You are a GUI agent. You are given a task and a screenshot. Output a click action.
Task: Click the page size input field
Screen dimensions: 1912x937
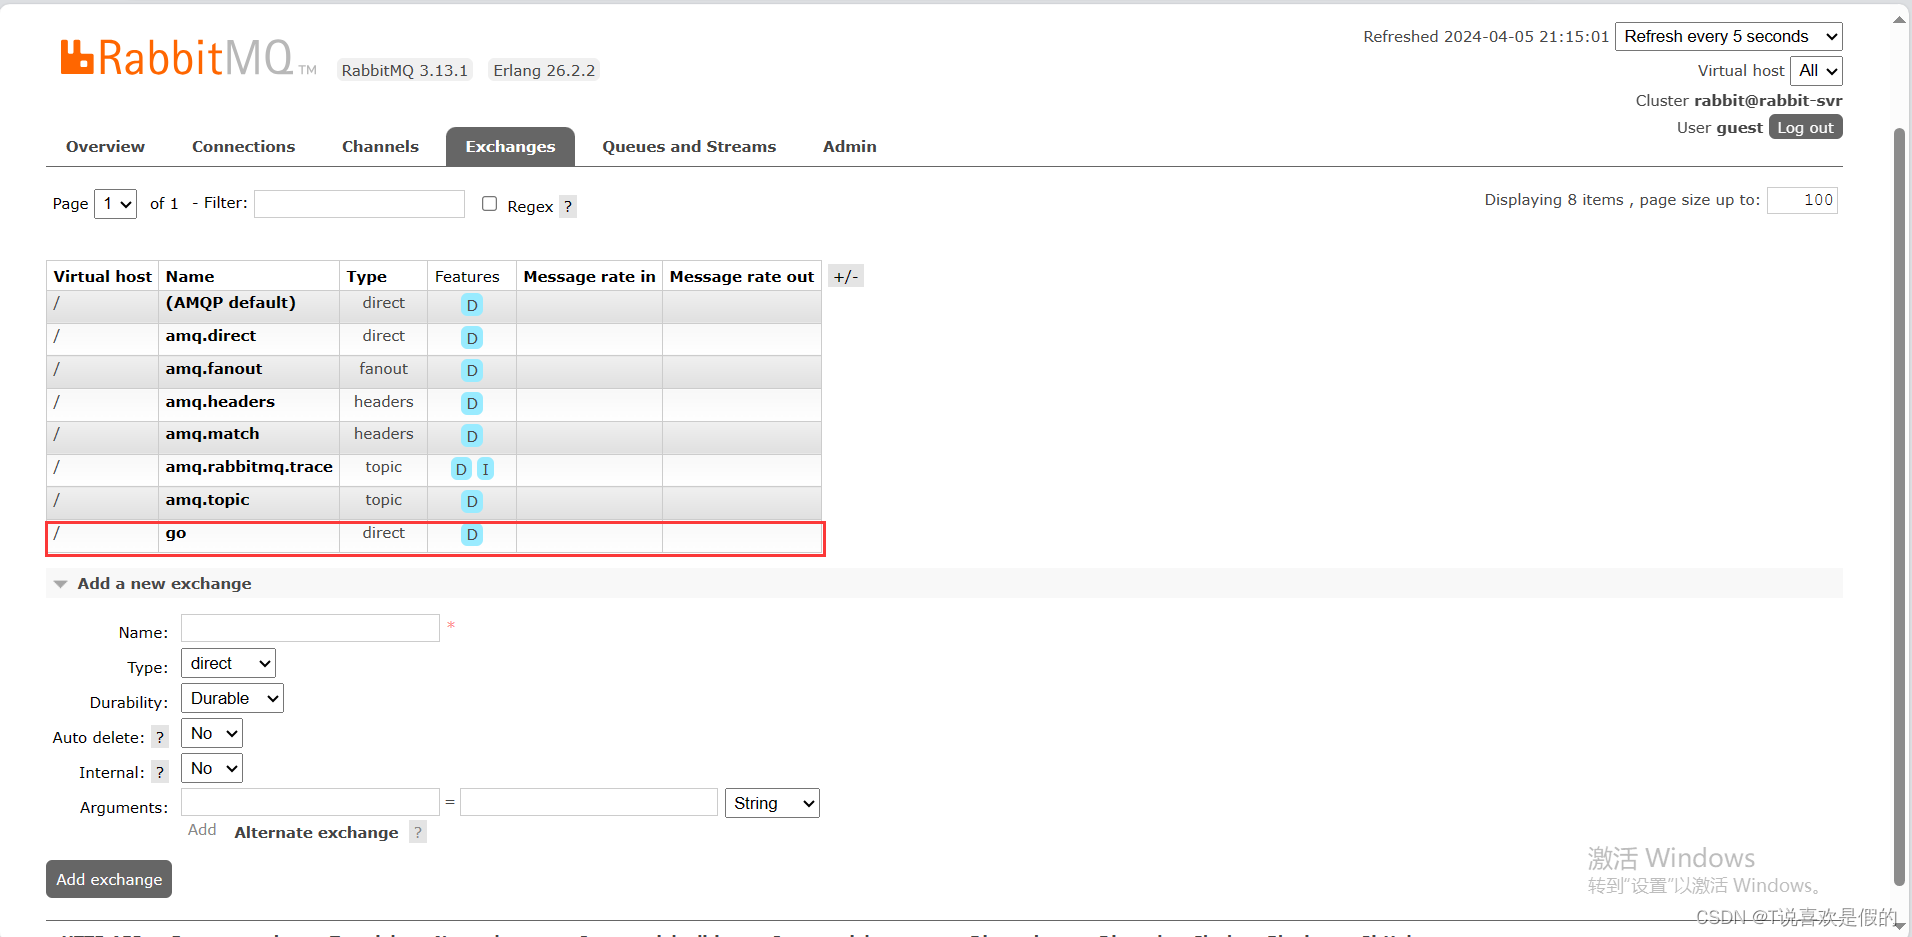pos(1802,200)
